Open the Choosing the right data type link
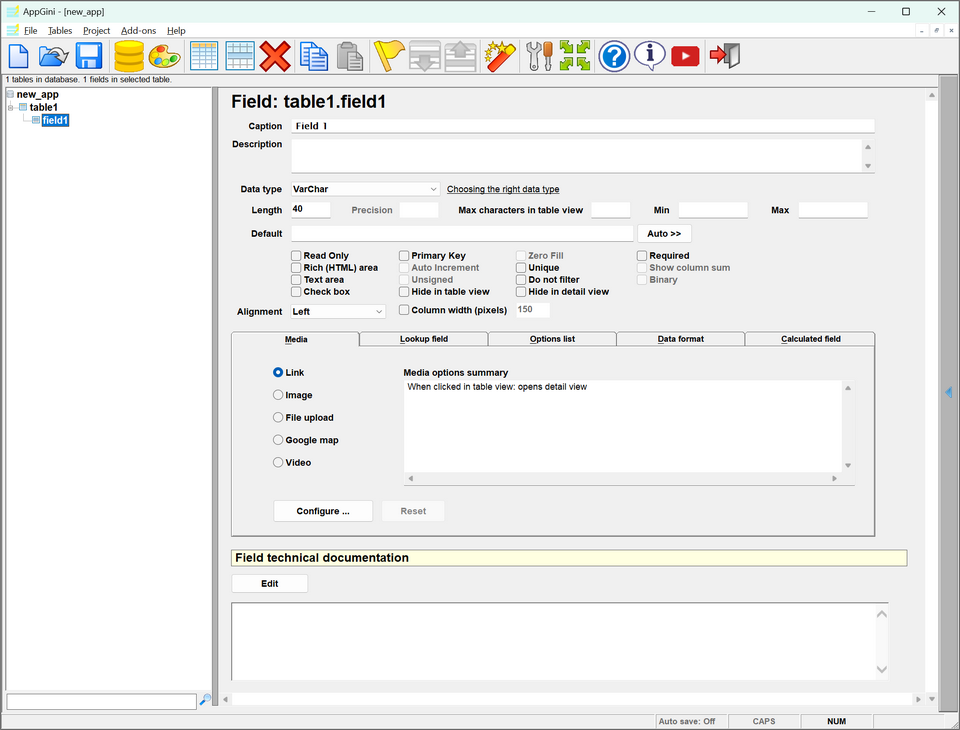The image size is (960, 730). [504, 189]
